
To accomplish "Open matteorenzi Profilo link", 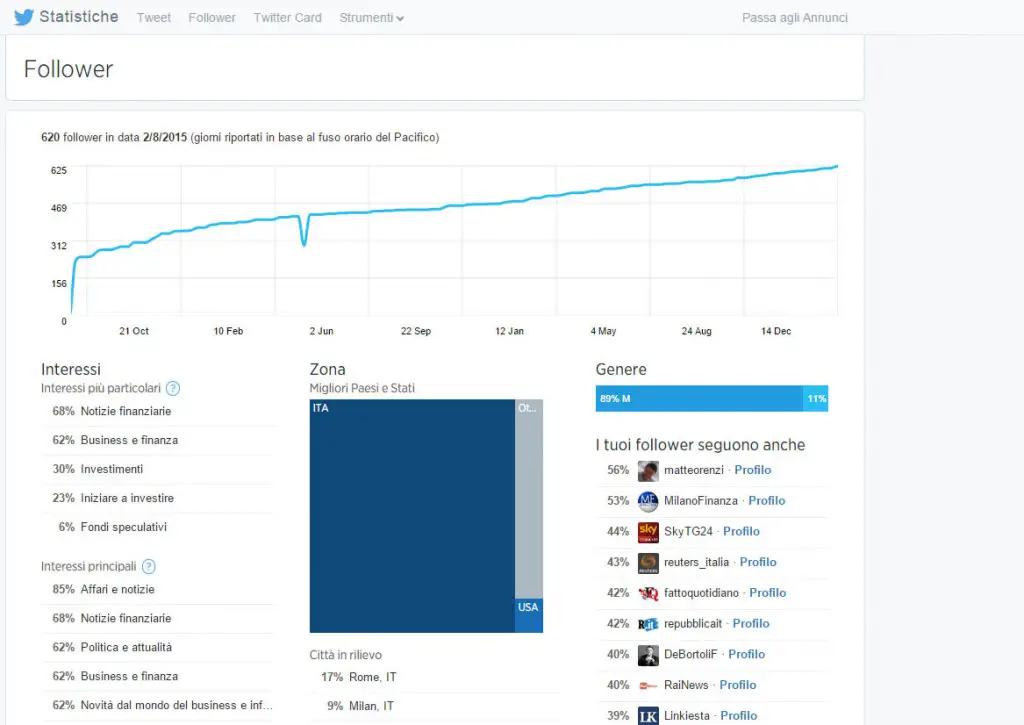I will point(752,470).
